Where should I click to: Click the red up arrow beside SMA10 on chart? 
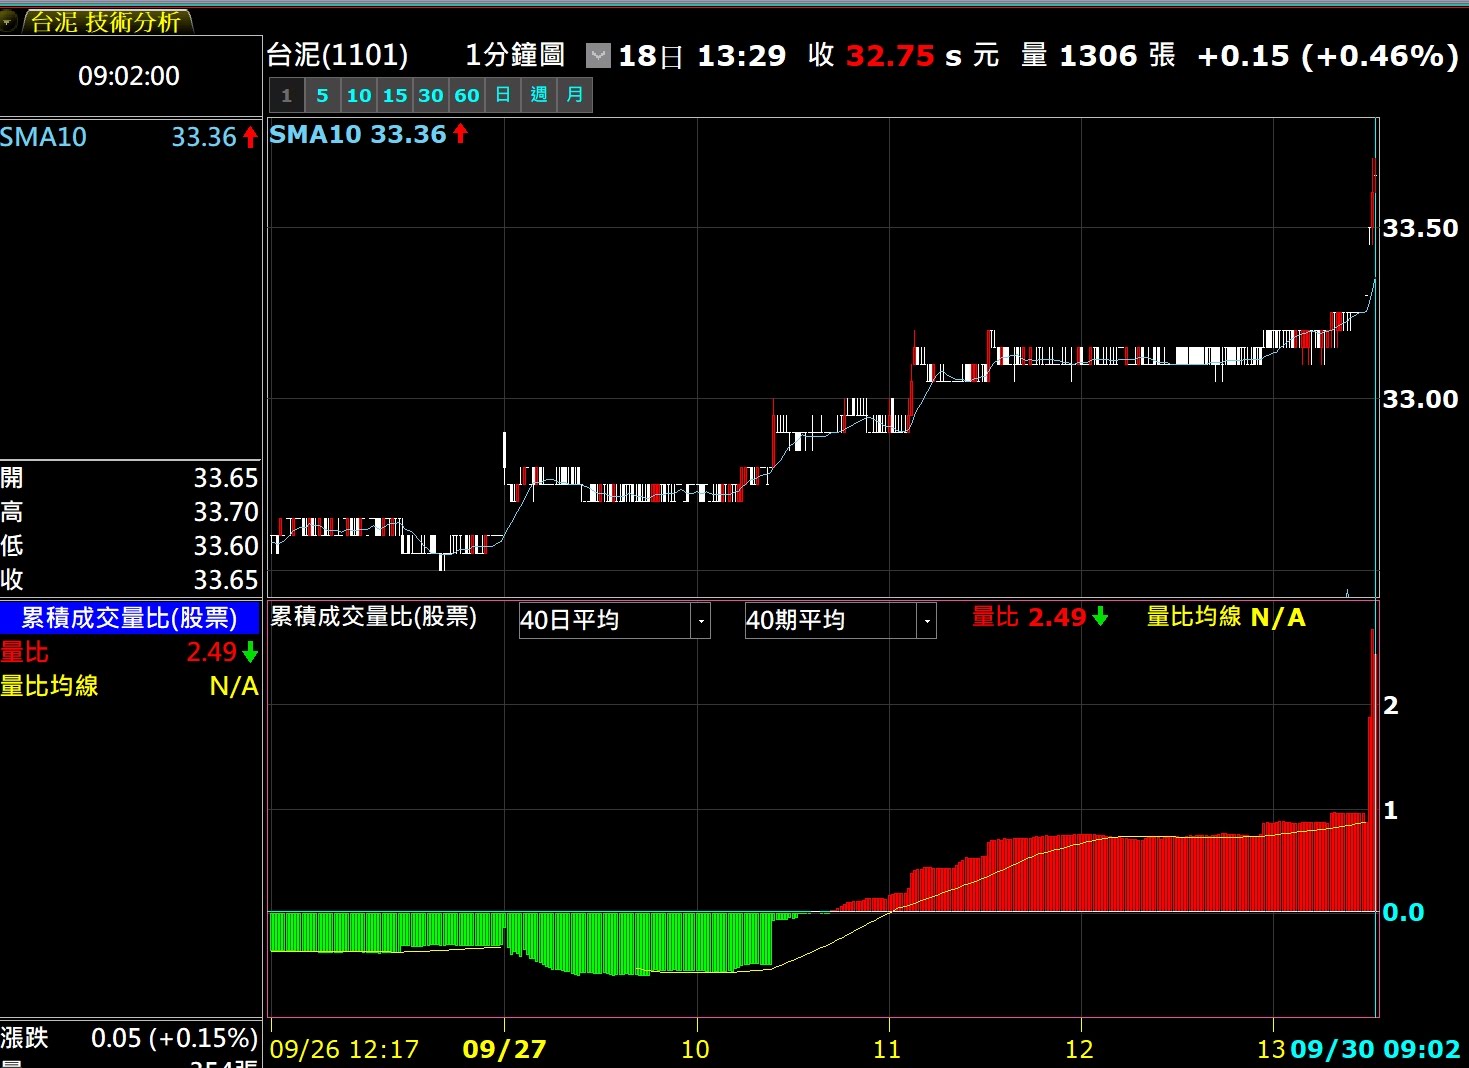click(460, 134)
